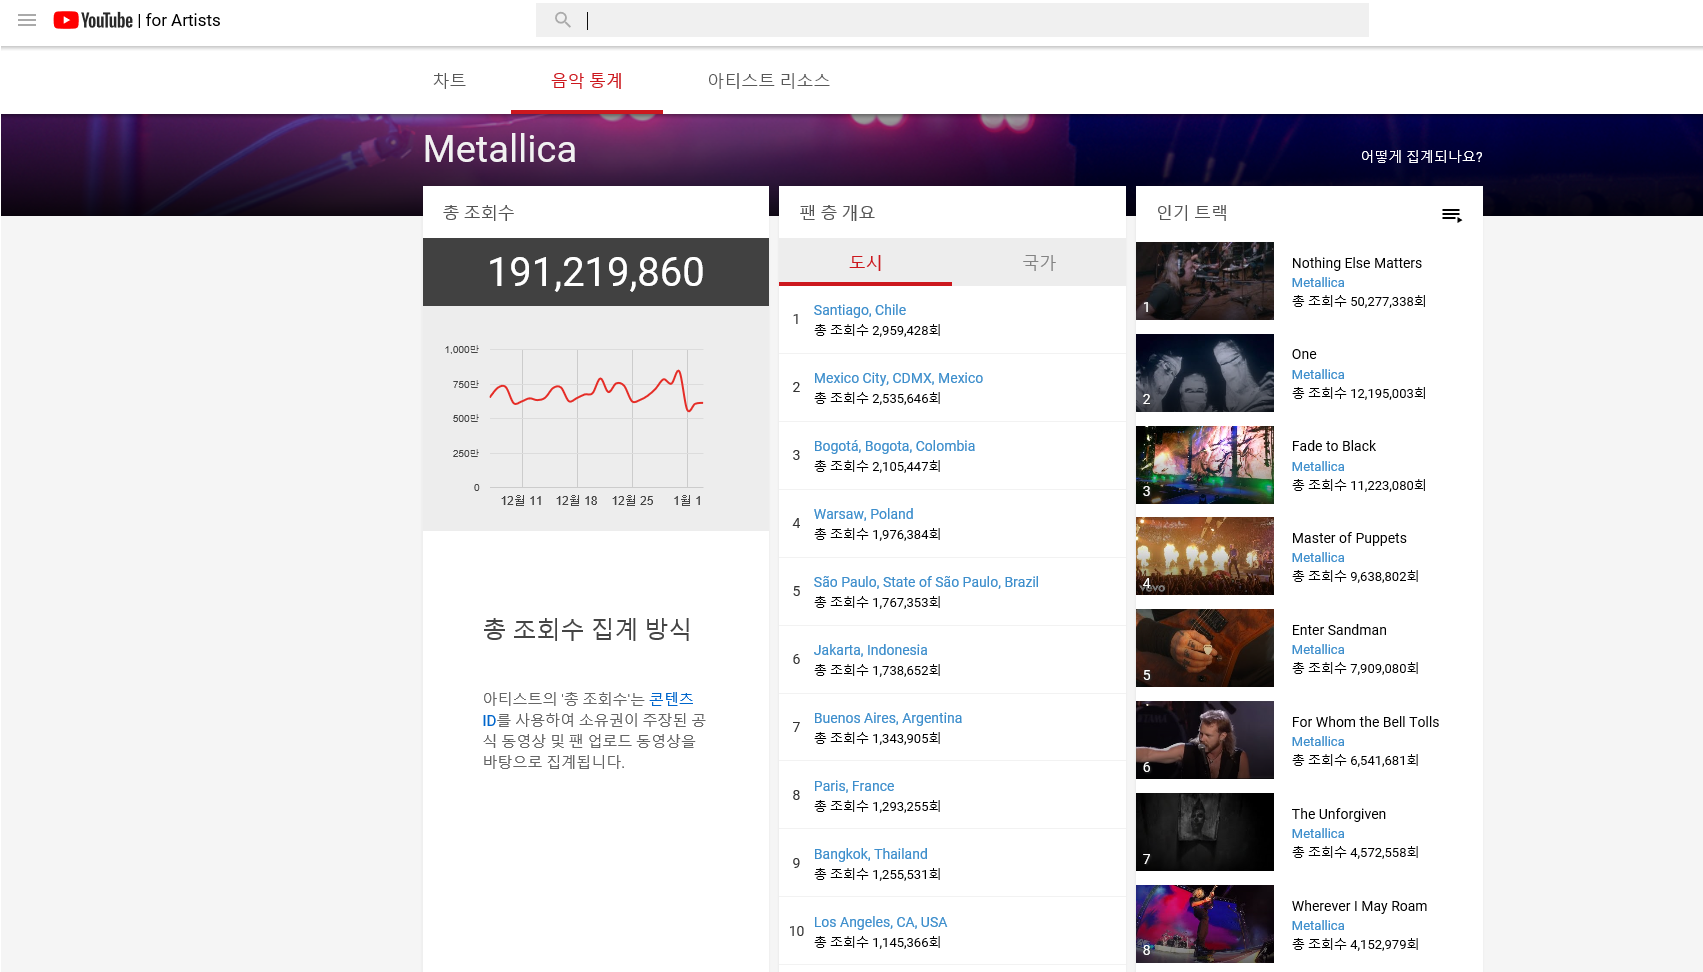Image resolution: width=1703 pixels, height=972 pixels.
Task: Play Nothing Else Matters video thumbnail
Action: (x=1205, y=281)
